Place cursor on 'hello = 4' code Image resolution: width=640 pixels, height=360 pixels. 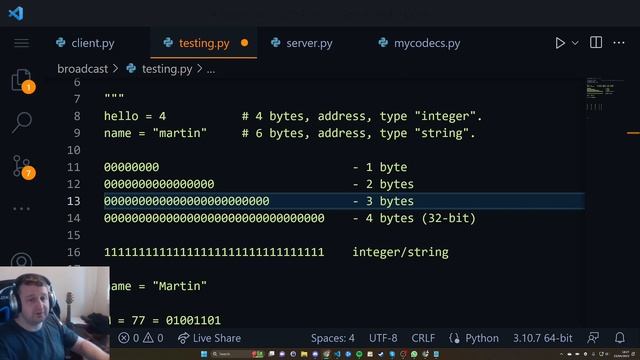click(x=135, y=116)
